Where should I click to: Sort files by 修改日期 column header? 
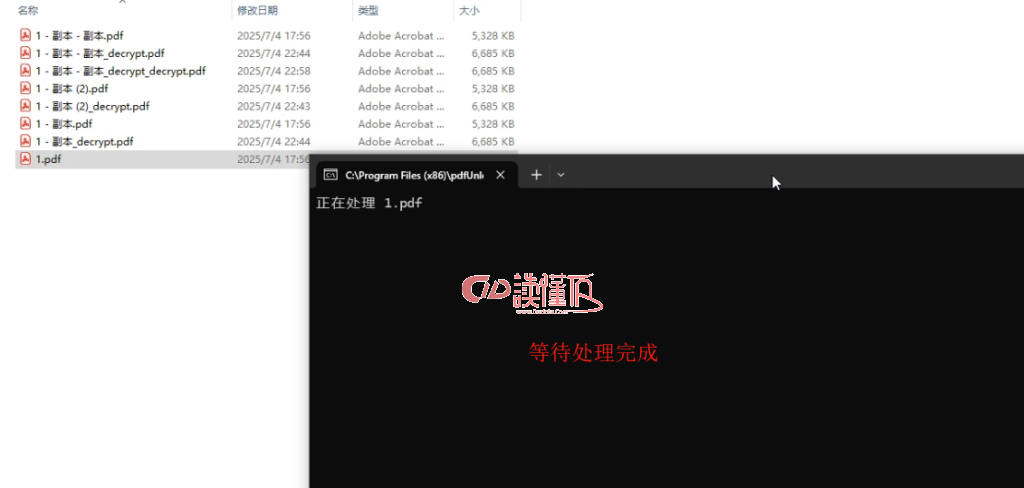pos(257,10)
